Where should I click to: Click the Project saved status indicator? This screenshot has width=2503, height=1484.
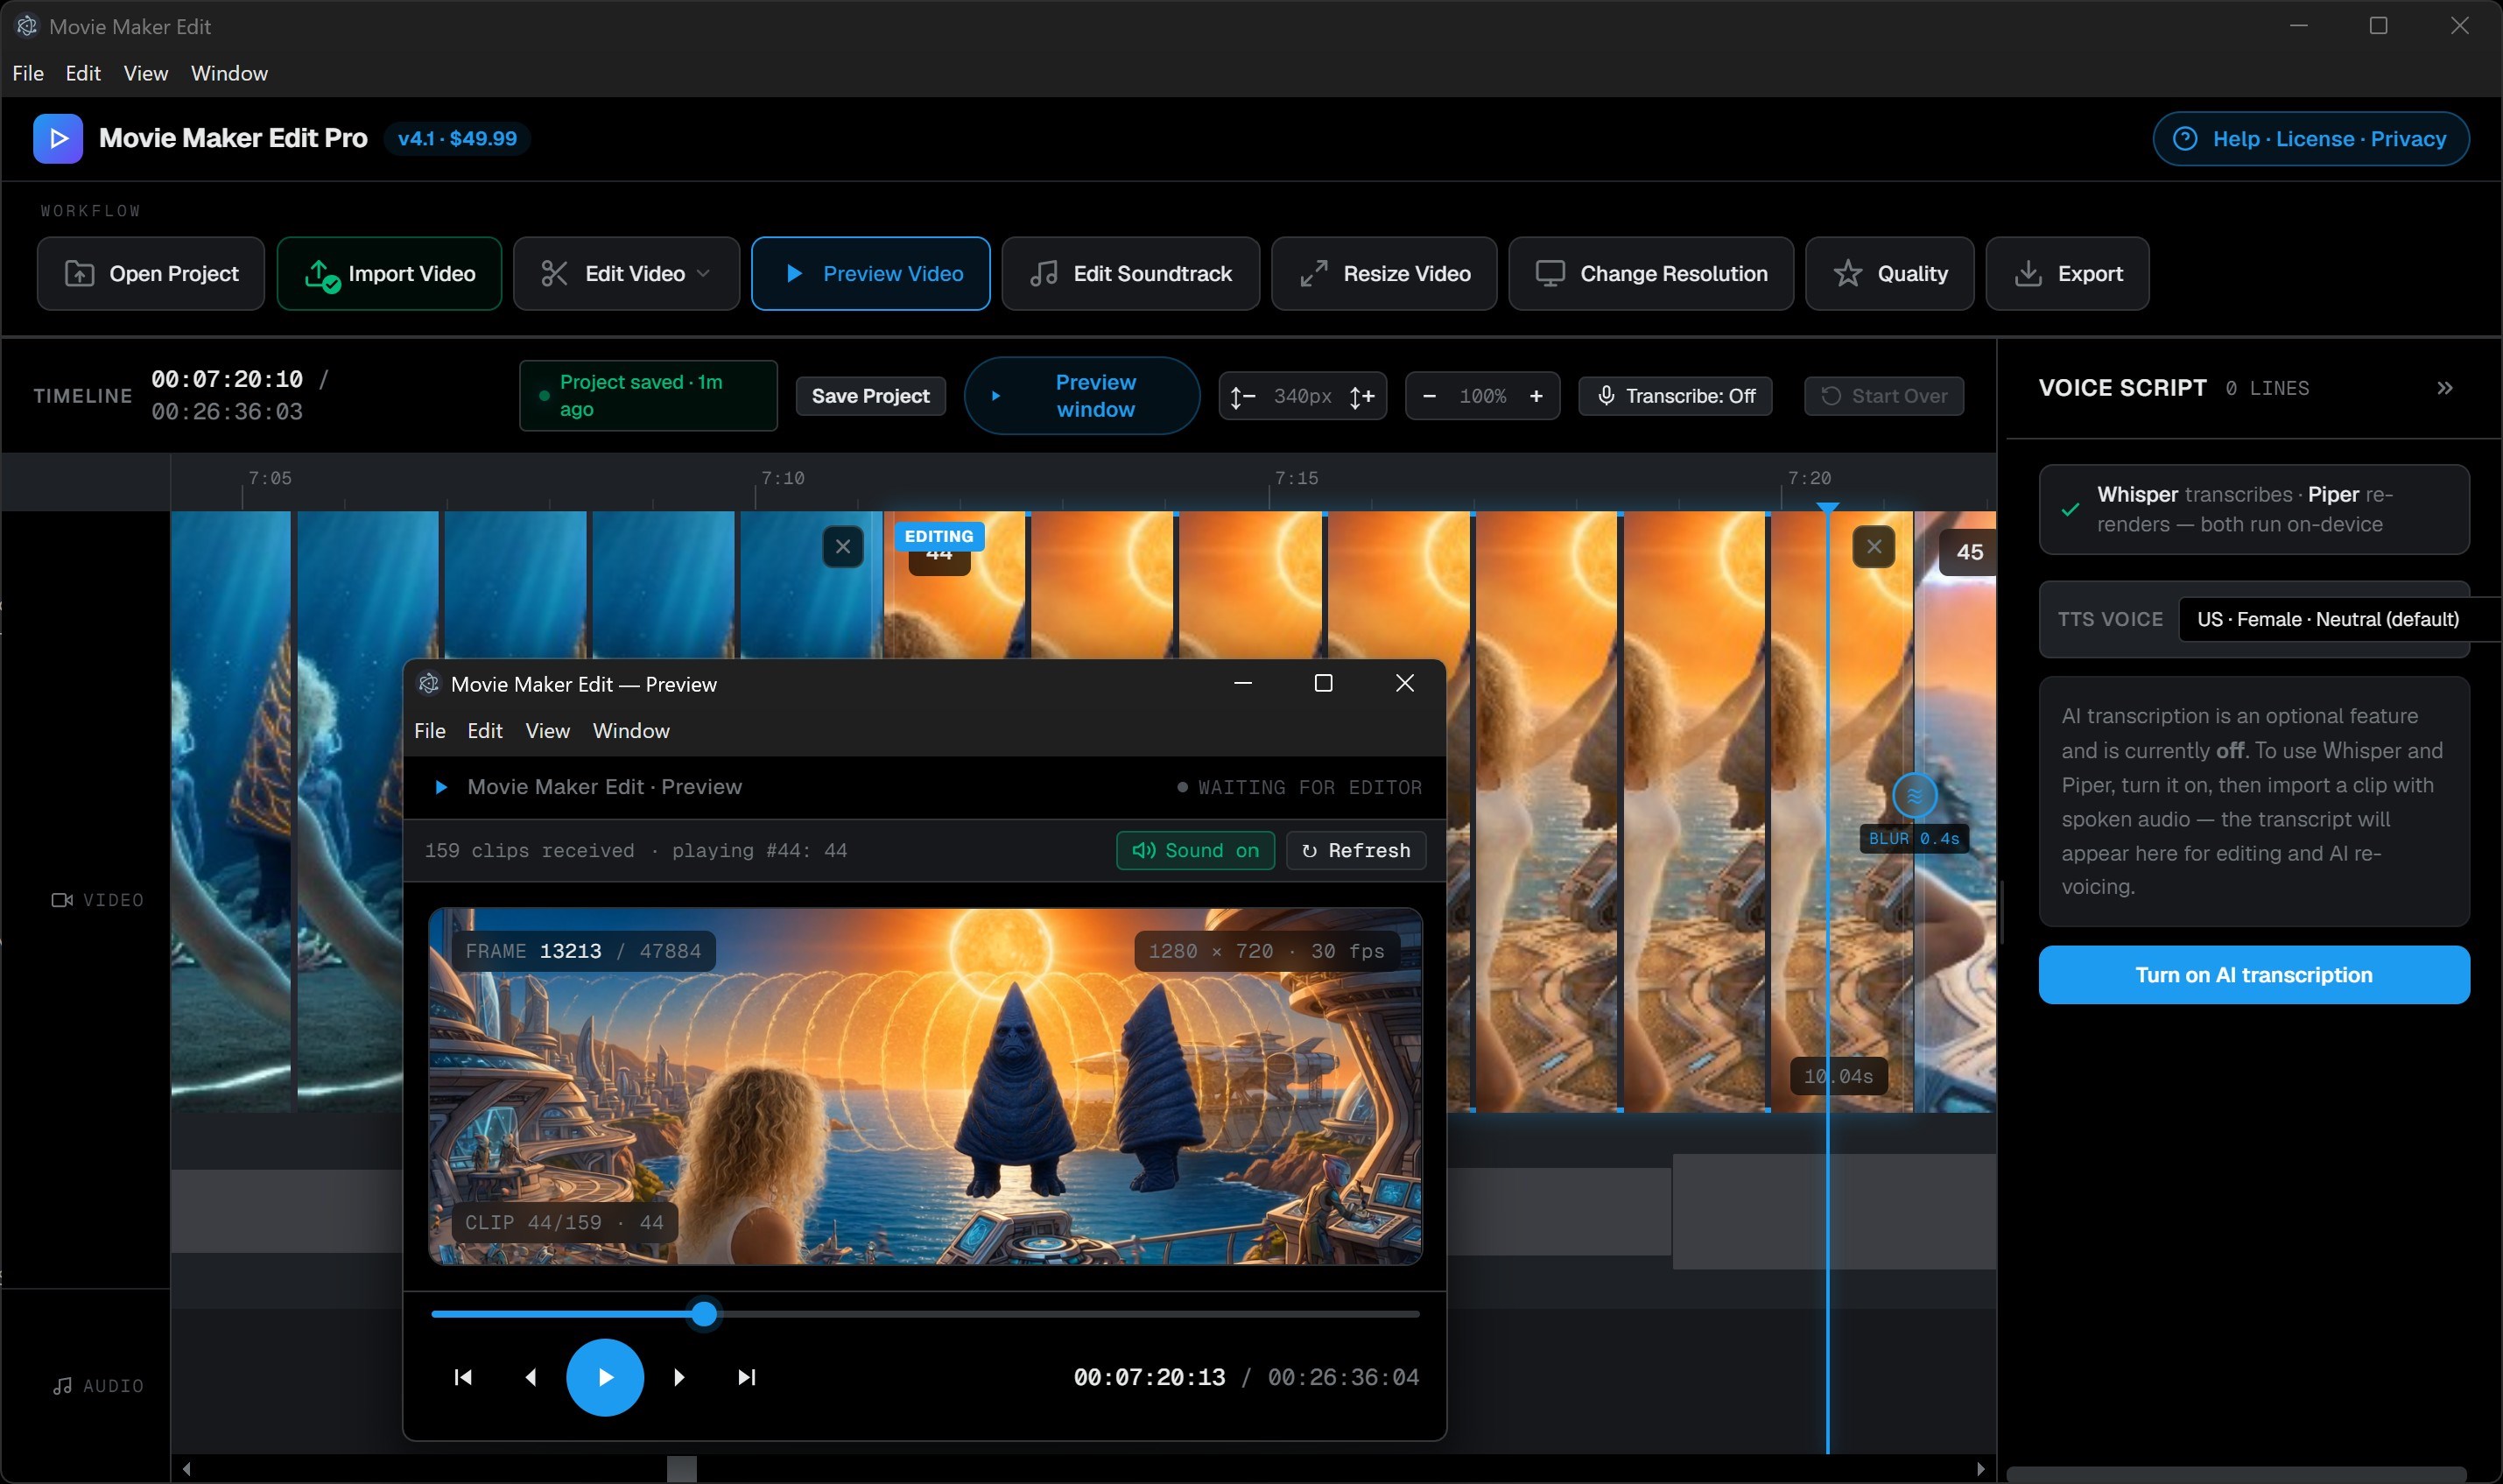pos(648,396)
